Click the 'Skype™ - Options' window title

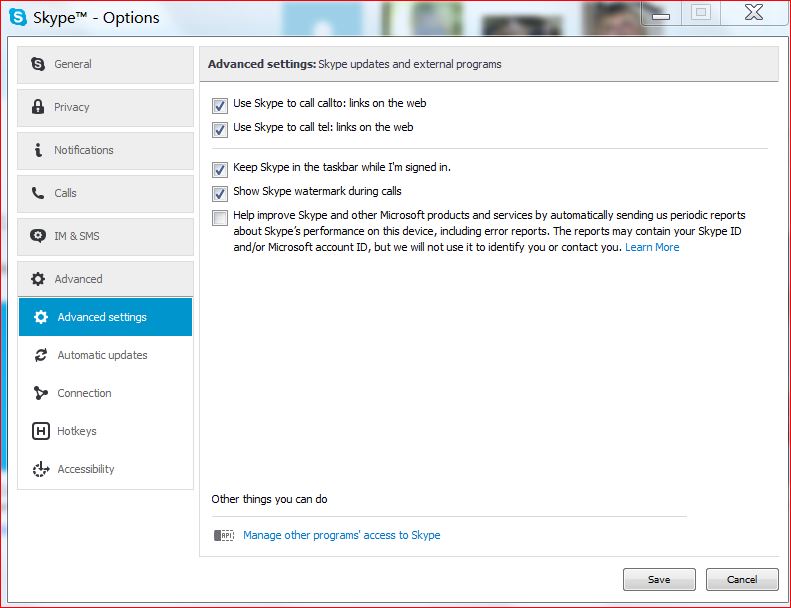tap(96, 18)
